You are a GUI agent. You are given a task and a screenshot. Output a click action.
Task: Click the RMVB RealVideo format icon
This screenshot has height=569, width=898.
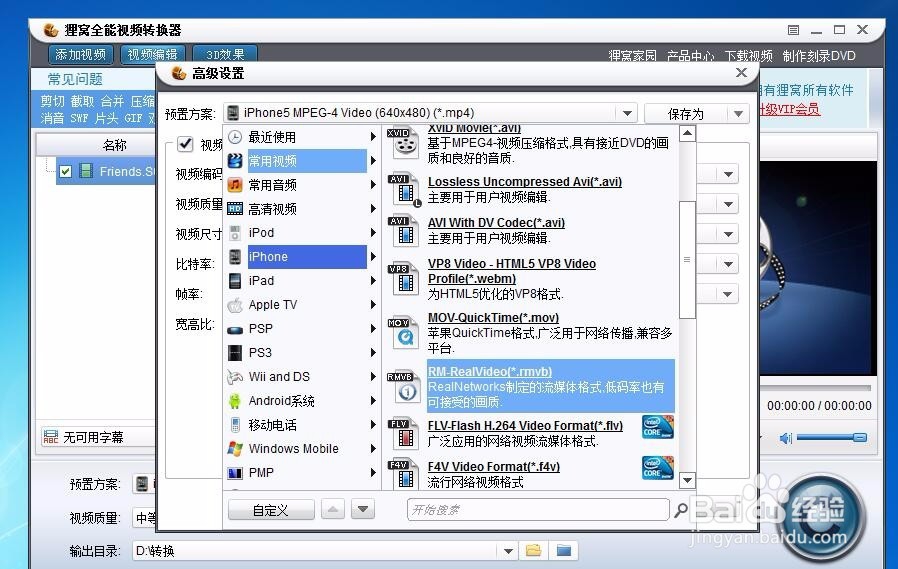404,388
